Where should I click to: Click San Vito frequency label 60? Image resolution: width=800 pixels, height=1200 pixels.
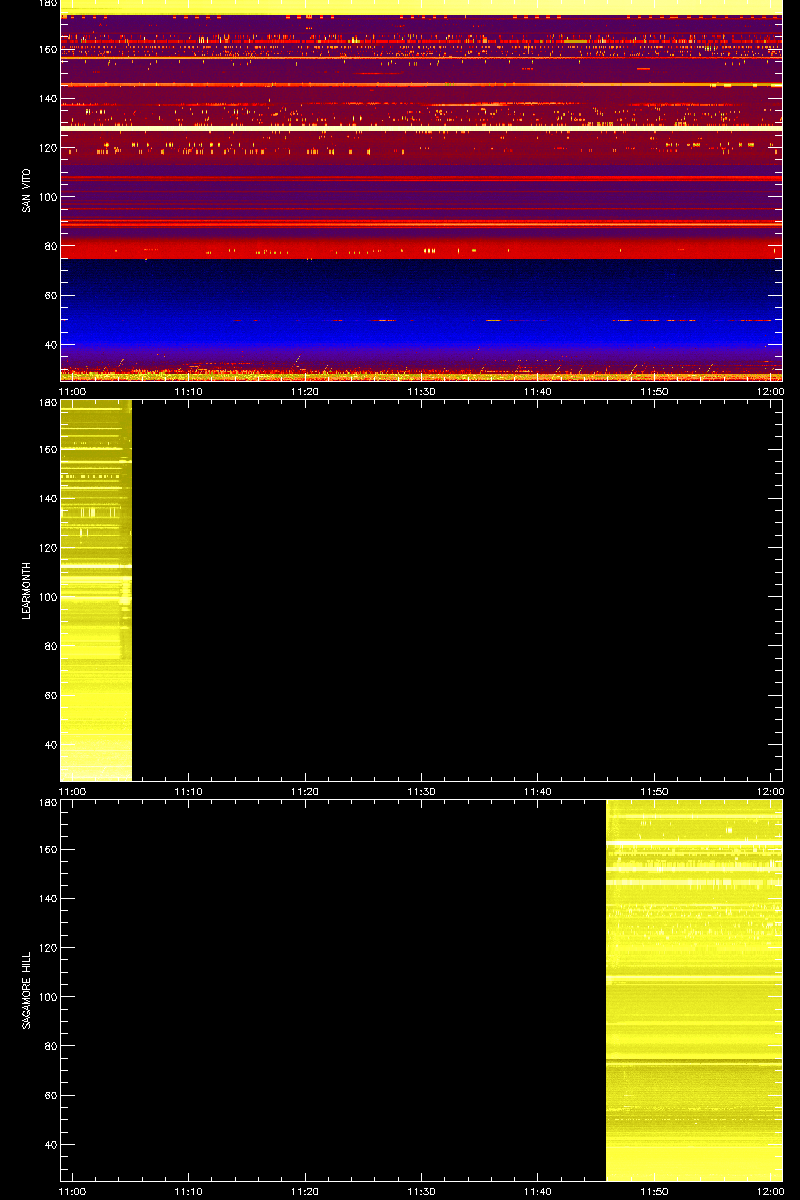(49, 296)
